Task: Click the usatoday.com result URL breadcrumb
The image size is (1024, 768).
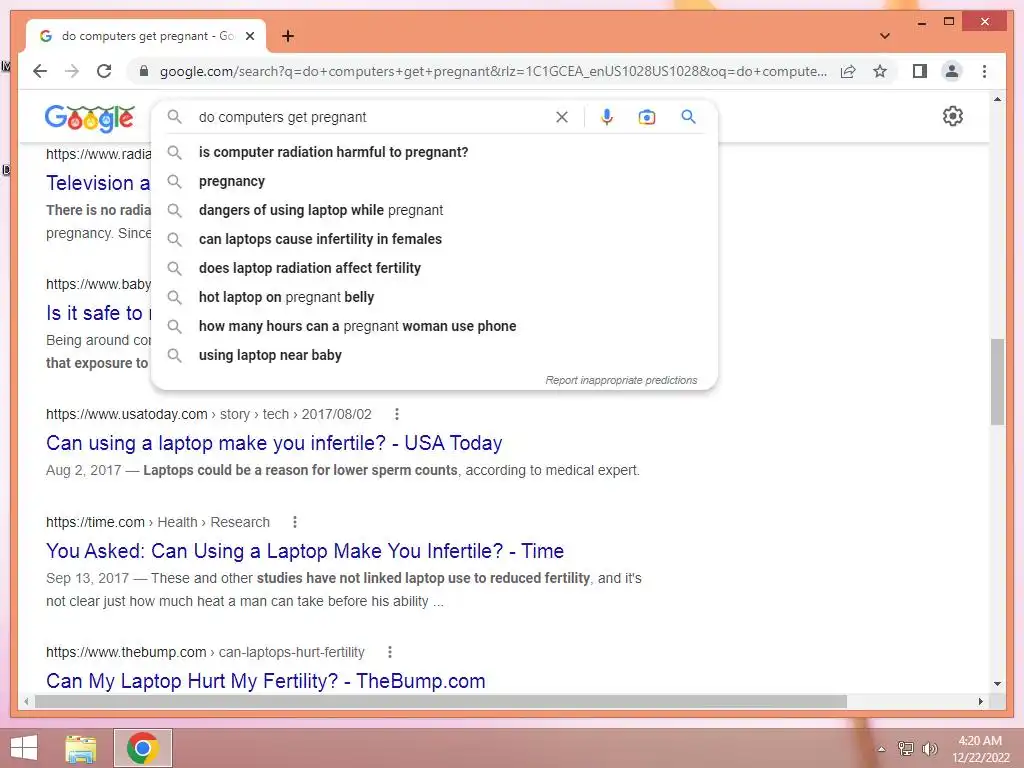Action: (208, 414)
